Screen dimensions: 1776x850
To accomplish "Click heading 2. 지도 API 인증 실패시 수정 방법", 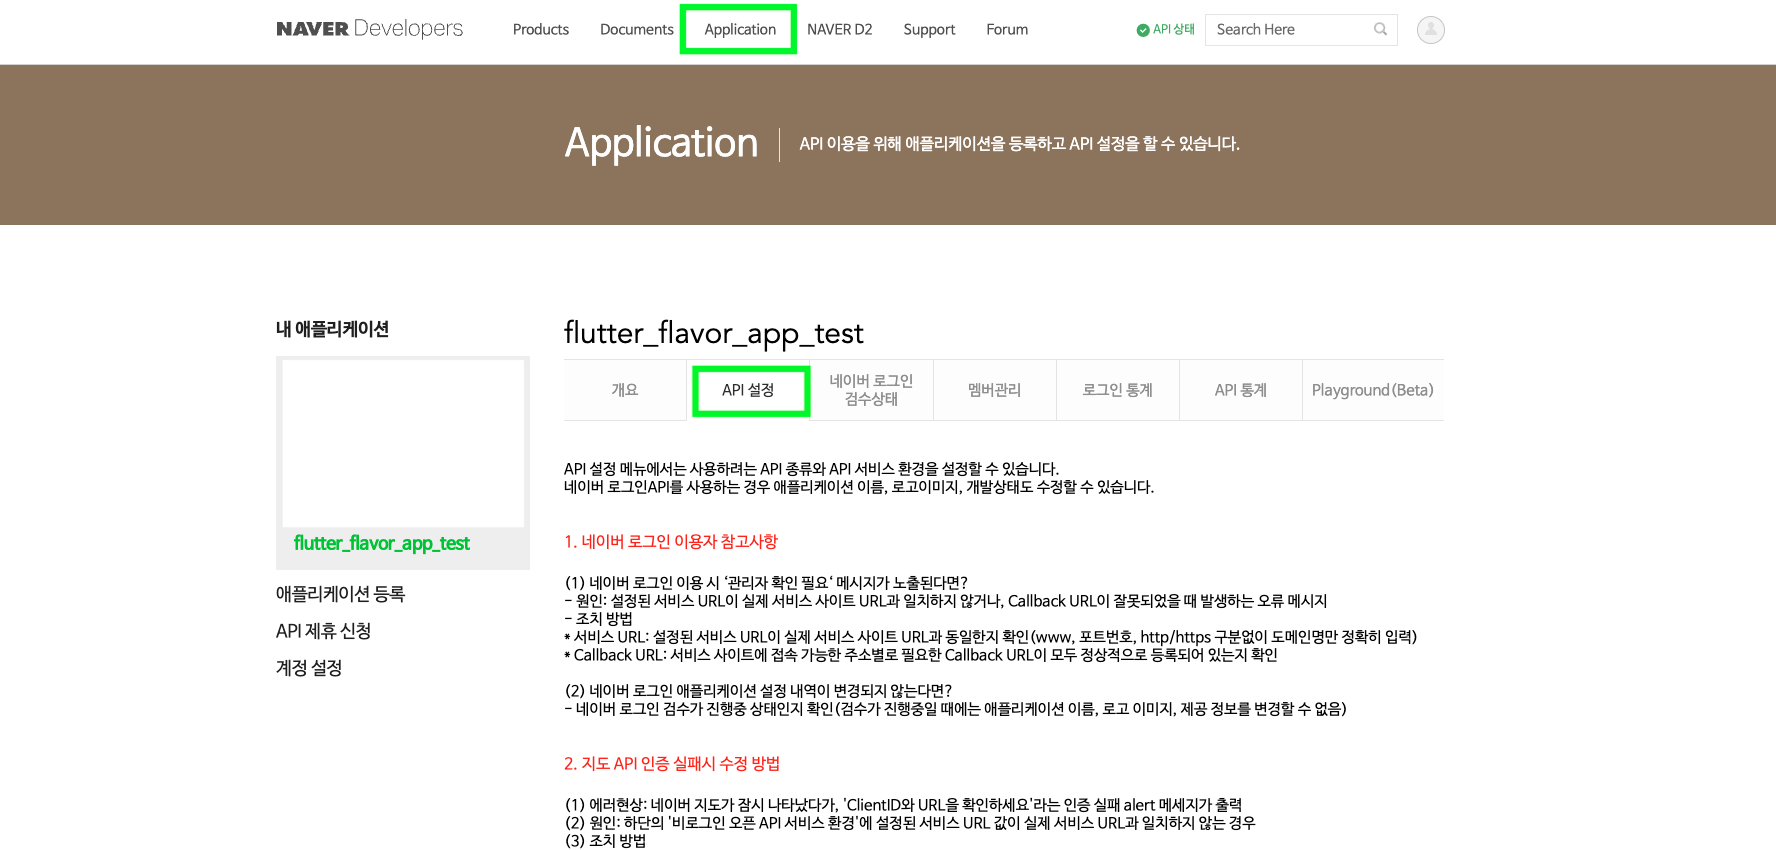I will (672, 764).
